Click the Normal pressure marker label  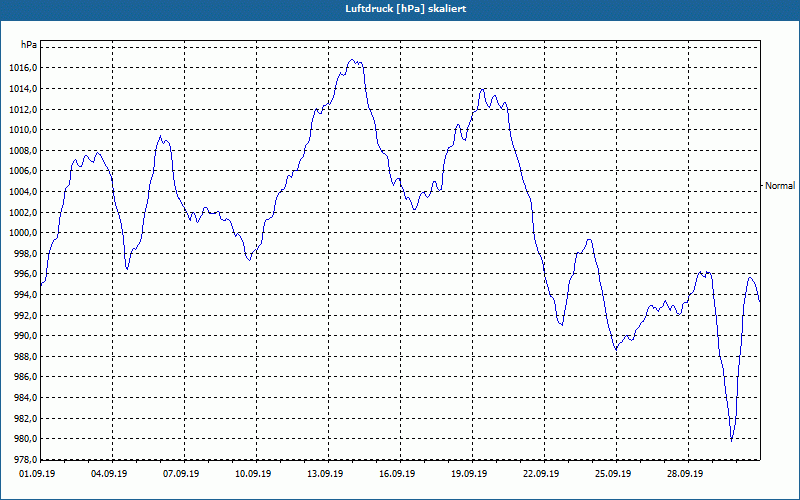[x=780, y=186]
